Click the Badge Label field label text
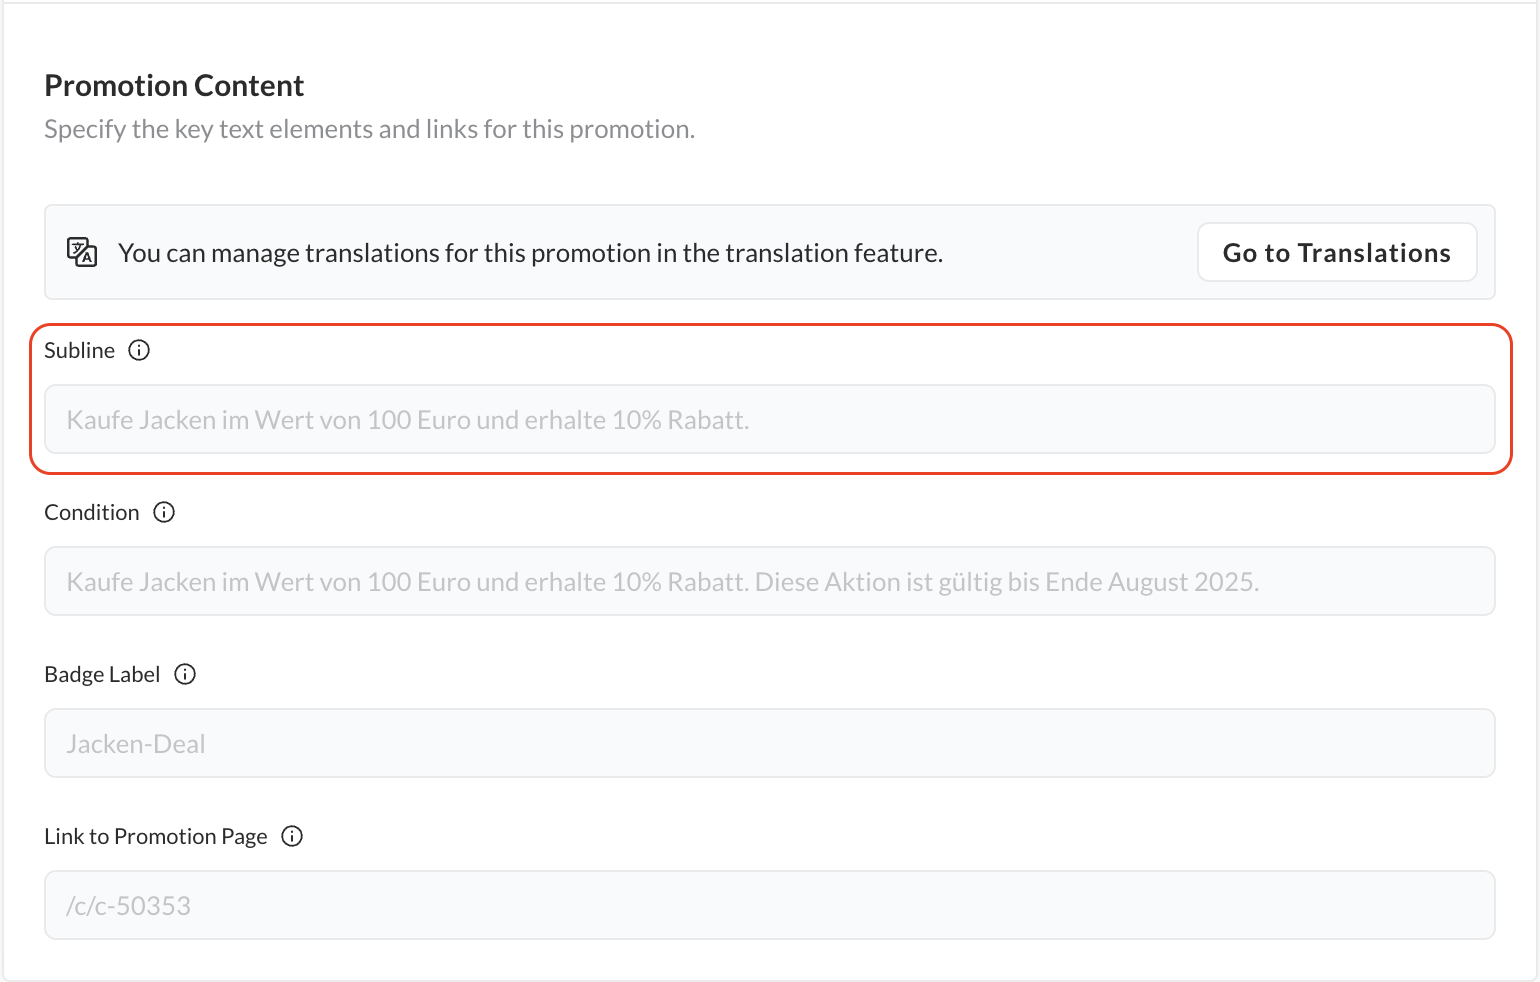This screenshot has width=1540, height=982. 102,674
